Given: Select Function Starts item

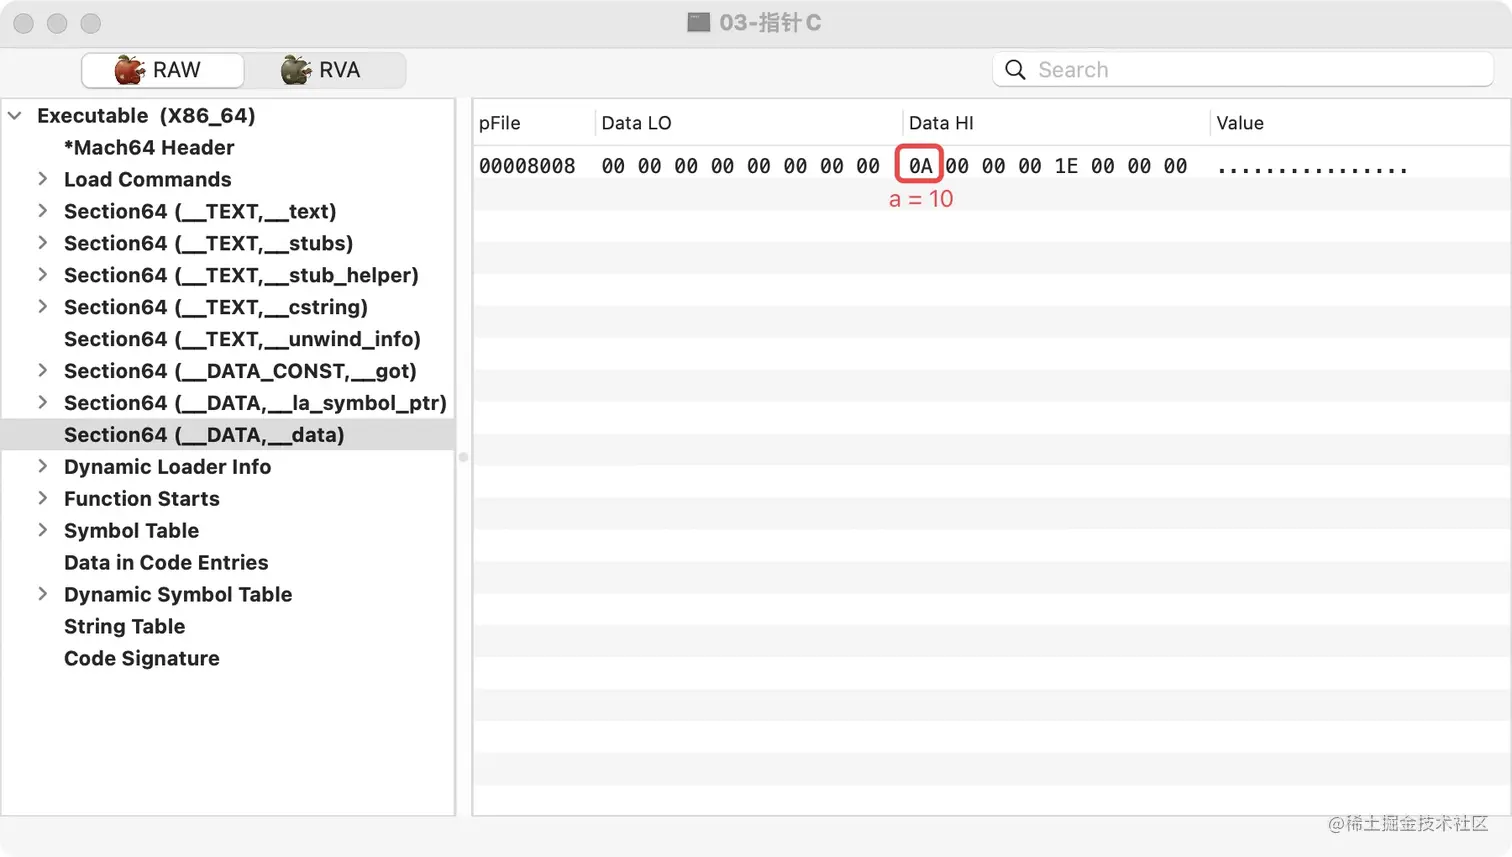Looking at the screenshot, I should [142, 499].
